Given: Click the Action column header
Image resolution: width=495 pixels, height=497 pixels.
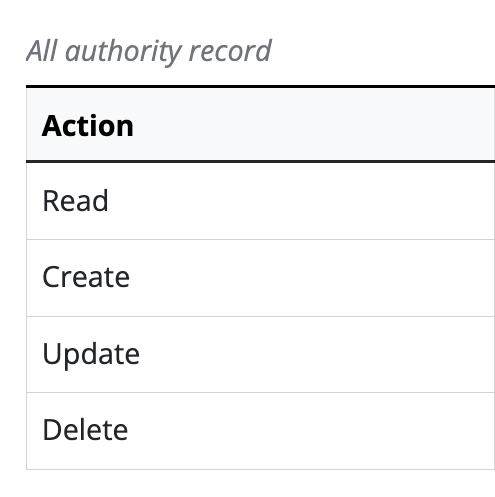Looking at the screenshot, I should point(88,126).
